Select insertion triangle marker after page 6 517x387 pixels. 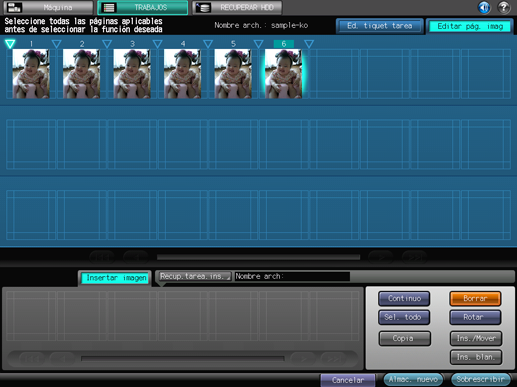[x=309, y=44]
